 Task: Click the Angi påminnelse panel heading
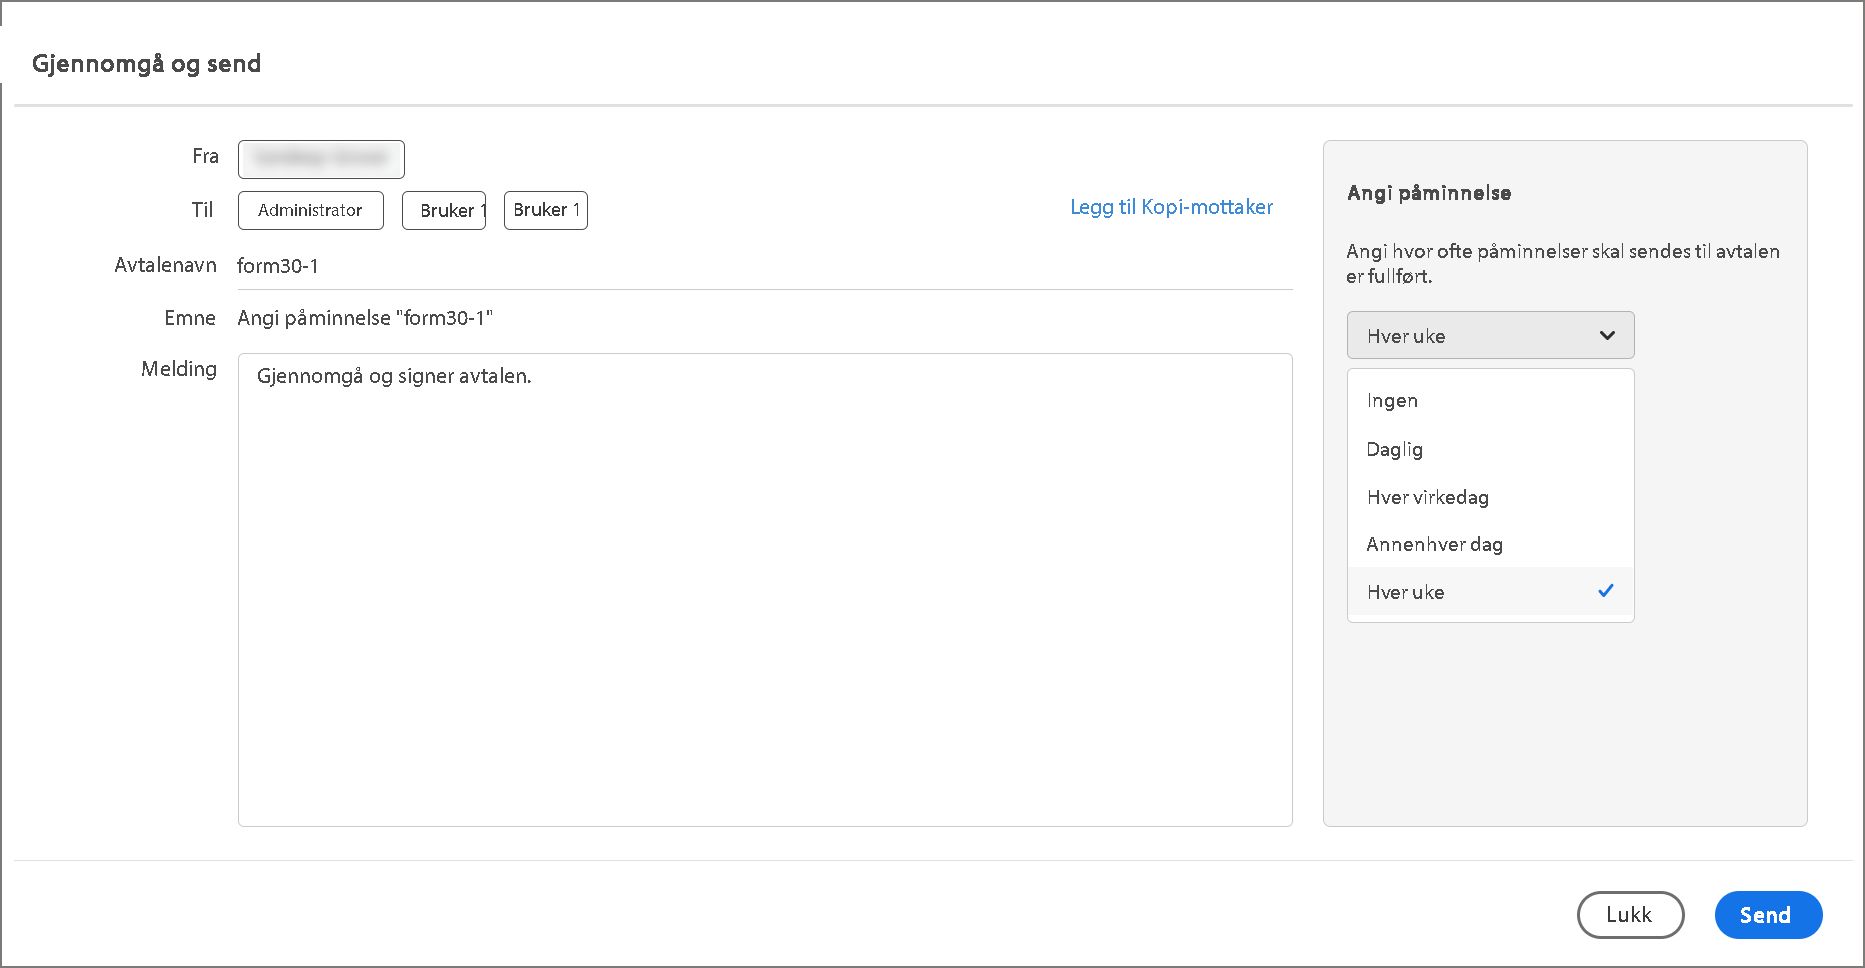click(1428, 193)
